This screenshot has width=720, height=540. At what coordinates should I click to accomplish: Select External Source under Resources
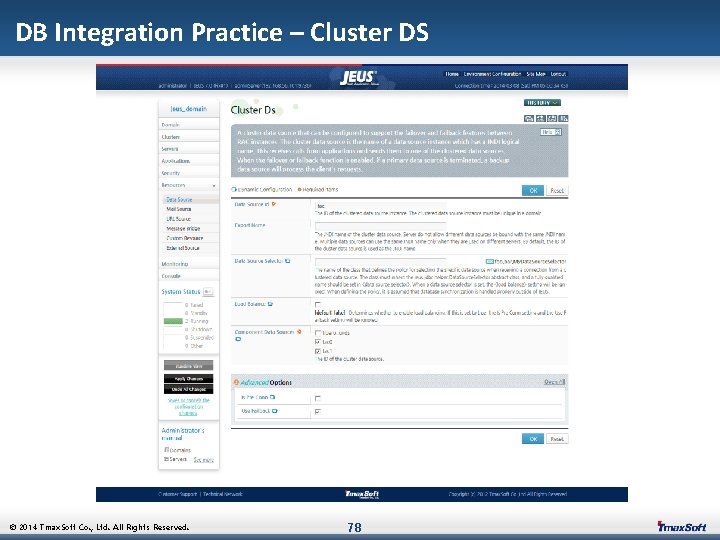tap(191, 248)
